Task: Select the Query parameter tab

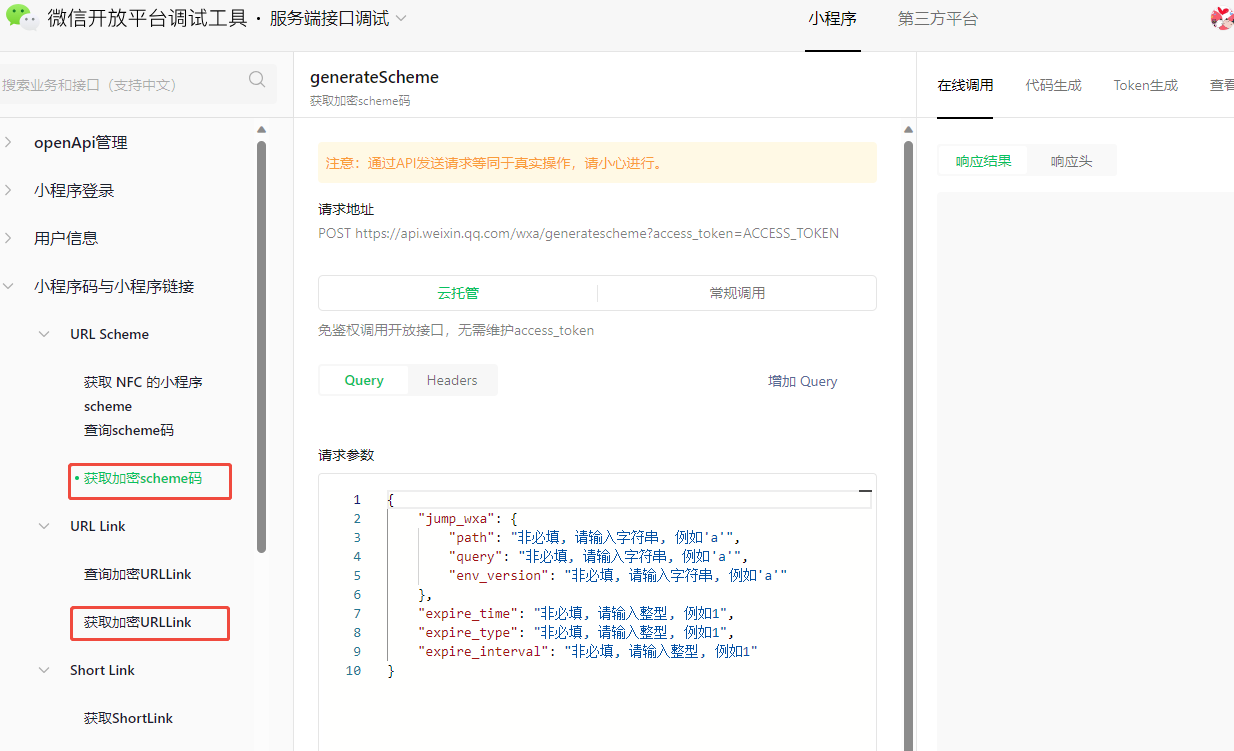Action: coord(364,380)
